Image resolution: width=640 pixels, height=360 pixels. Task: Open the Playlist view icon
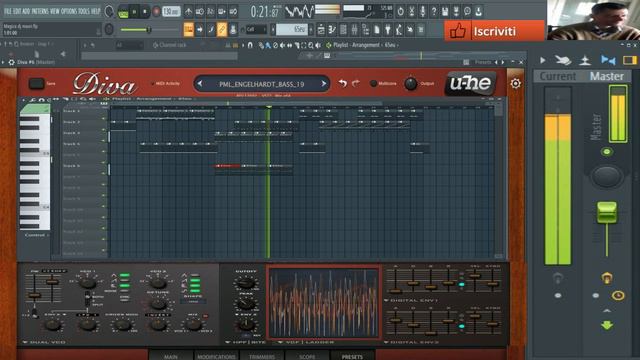click(321, 29)
